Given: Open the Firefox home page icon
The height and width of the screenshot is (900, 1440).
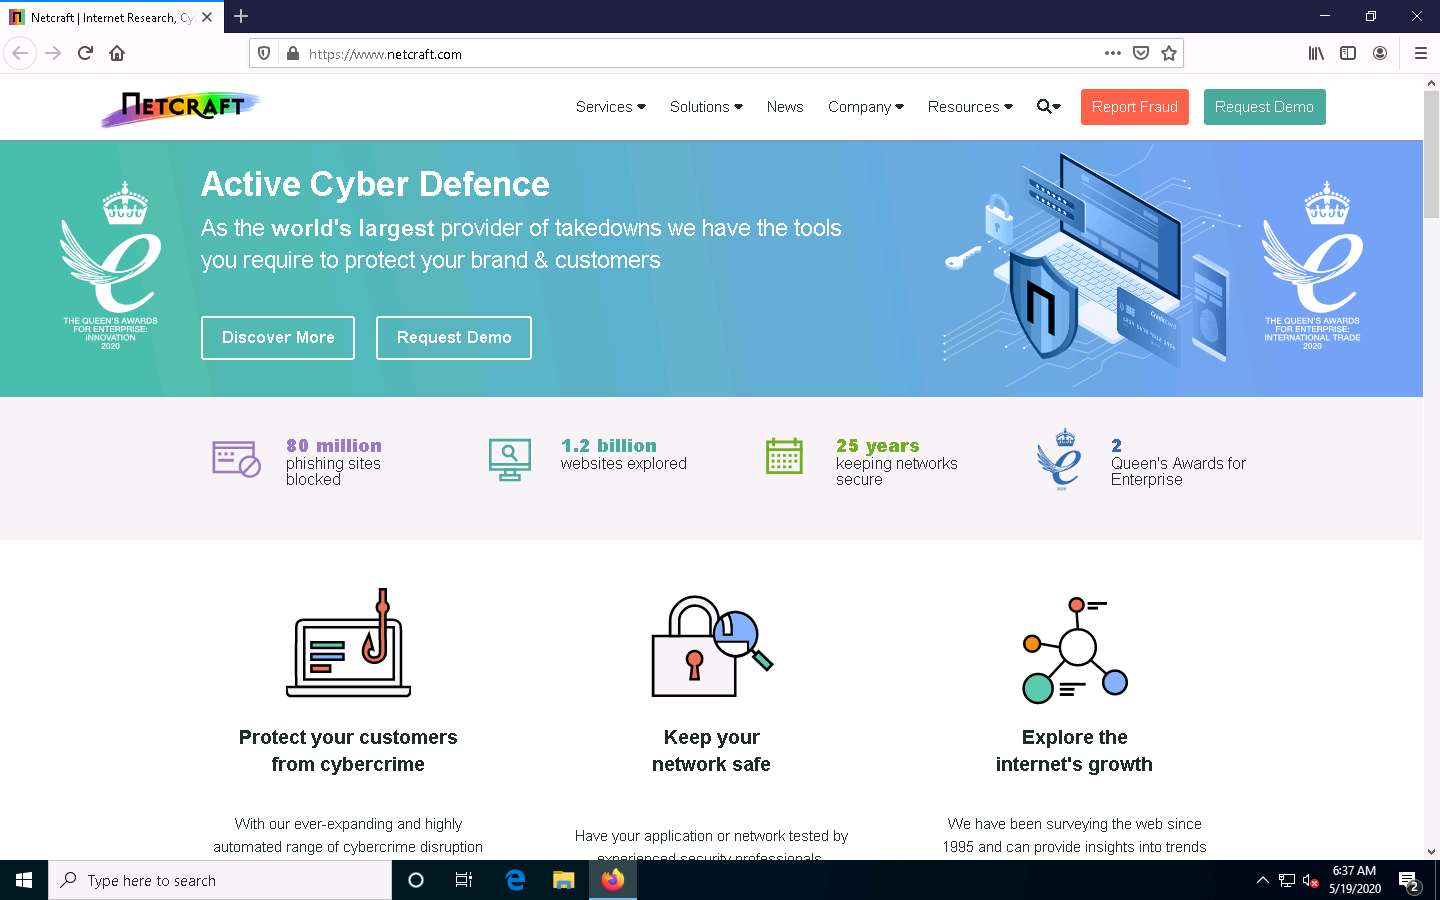Looking at the screenshot, I should pyautogui.click(x=117, y=53).
